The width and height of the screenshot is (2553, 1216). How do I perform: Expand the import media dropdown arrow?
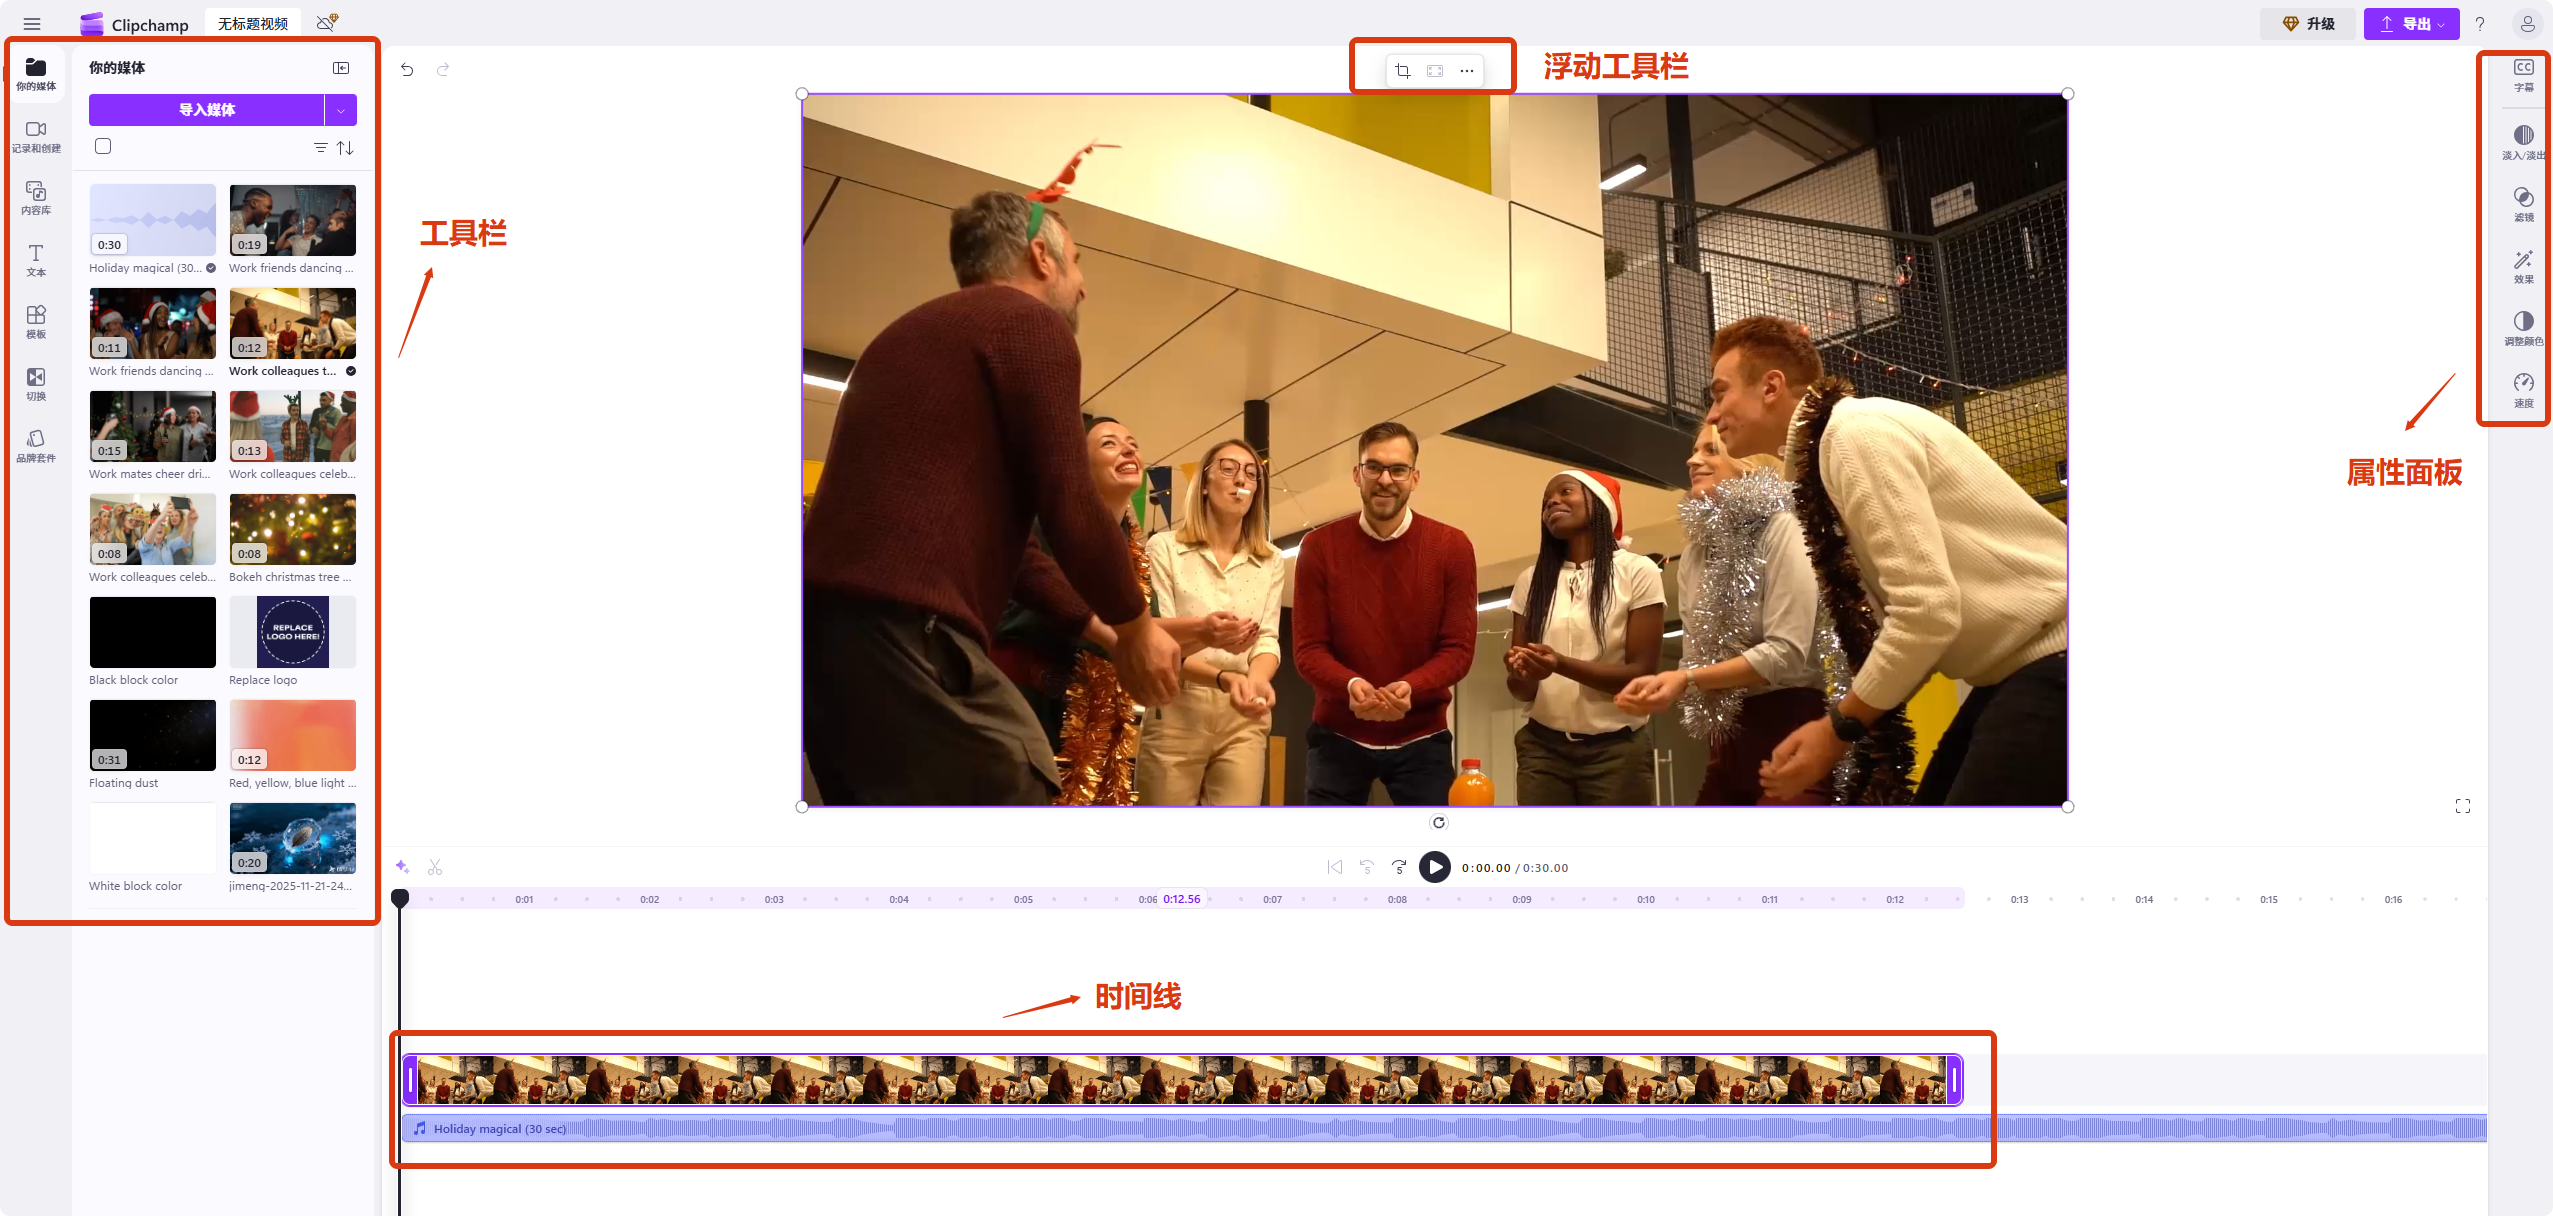tap(341, 110)
